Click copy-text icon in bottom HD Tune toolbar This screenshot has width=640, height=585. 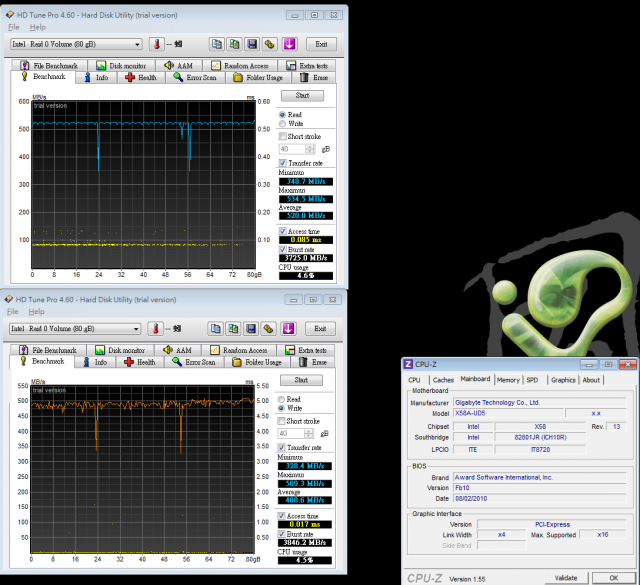[216, 329]
